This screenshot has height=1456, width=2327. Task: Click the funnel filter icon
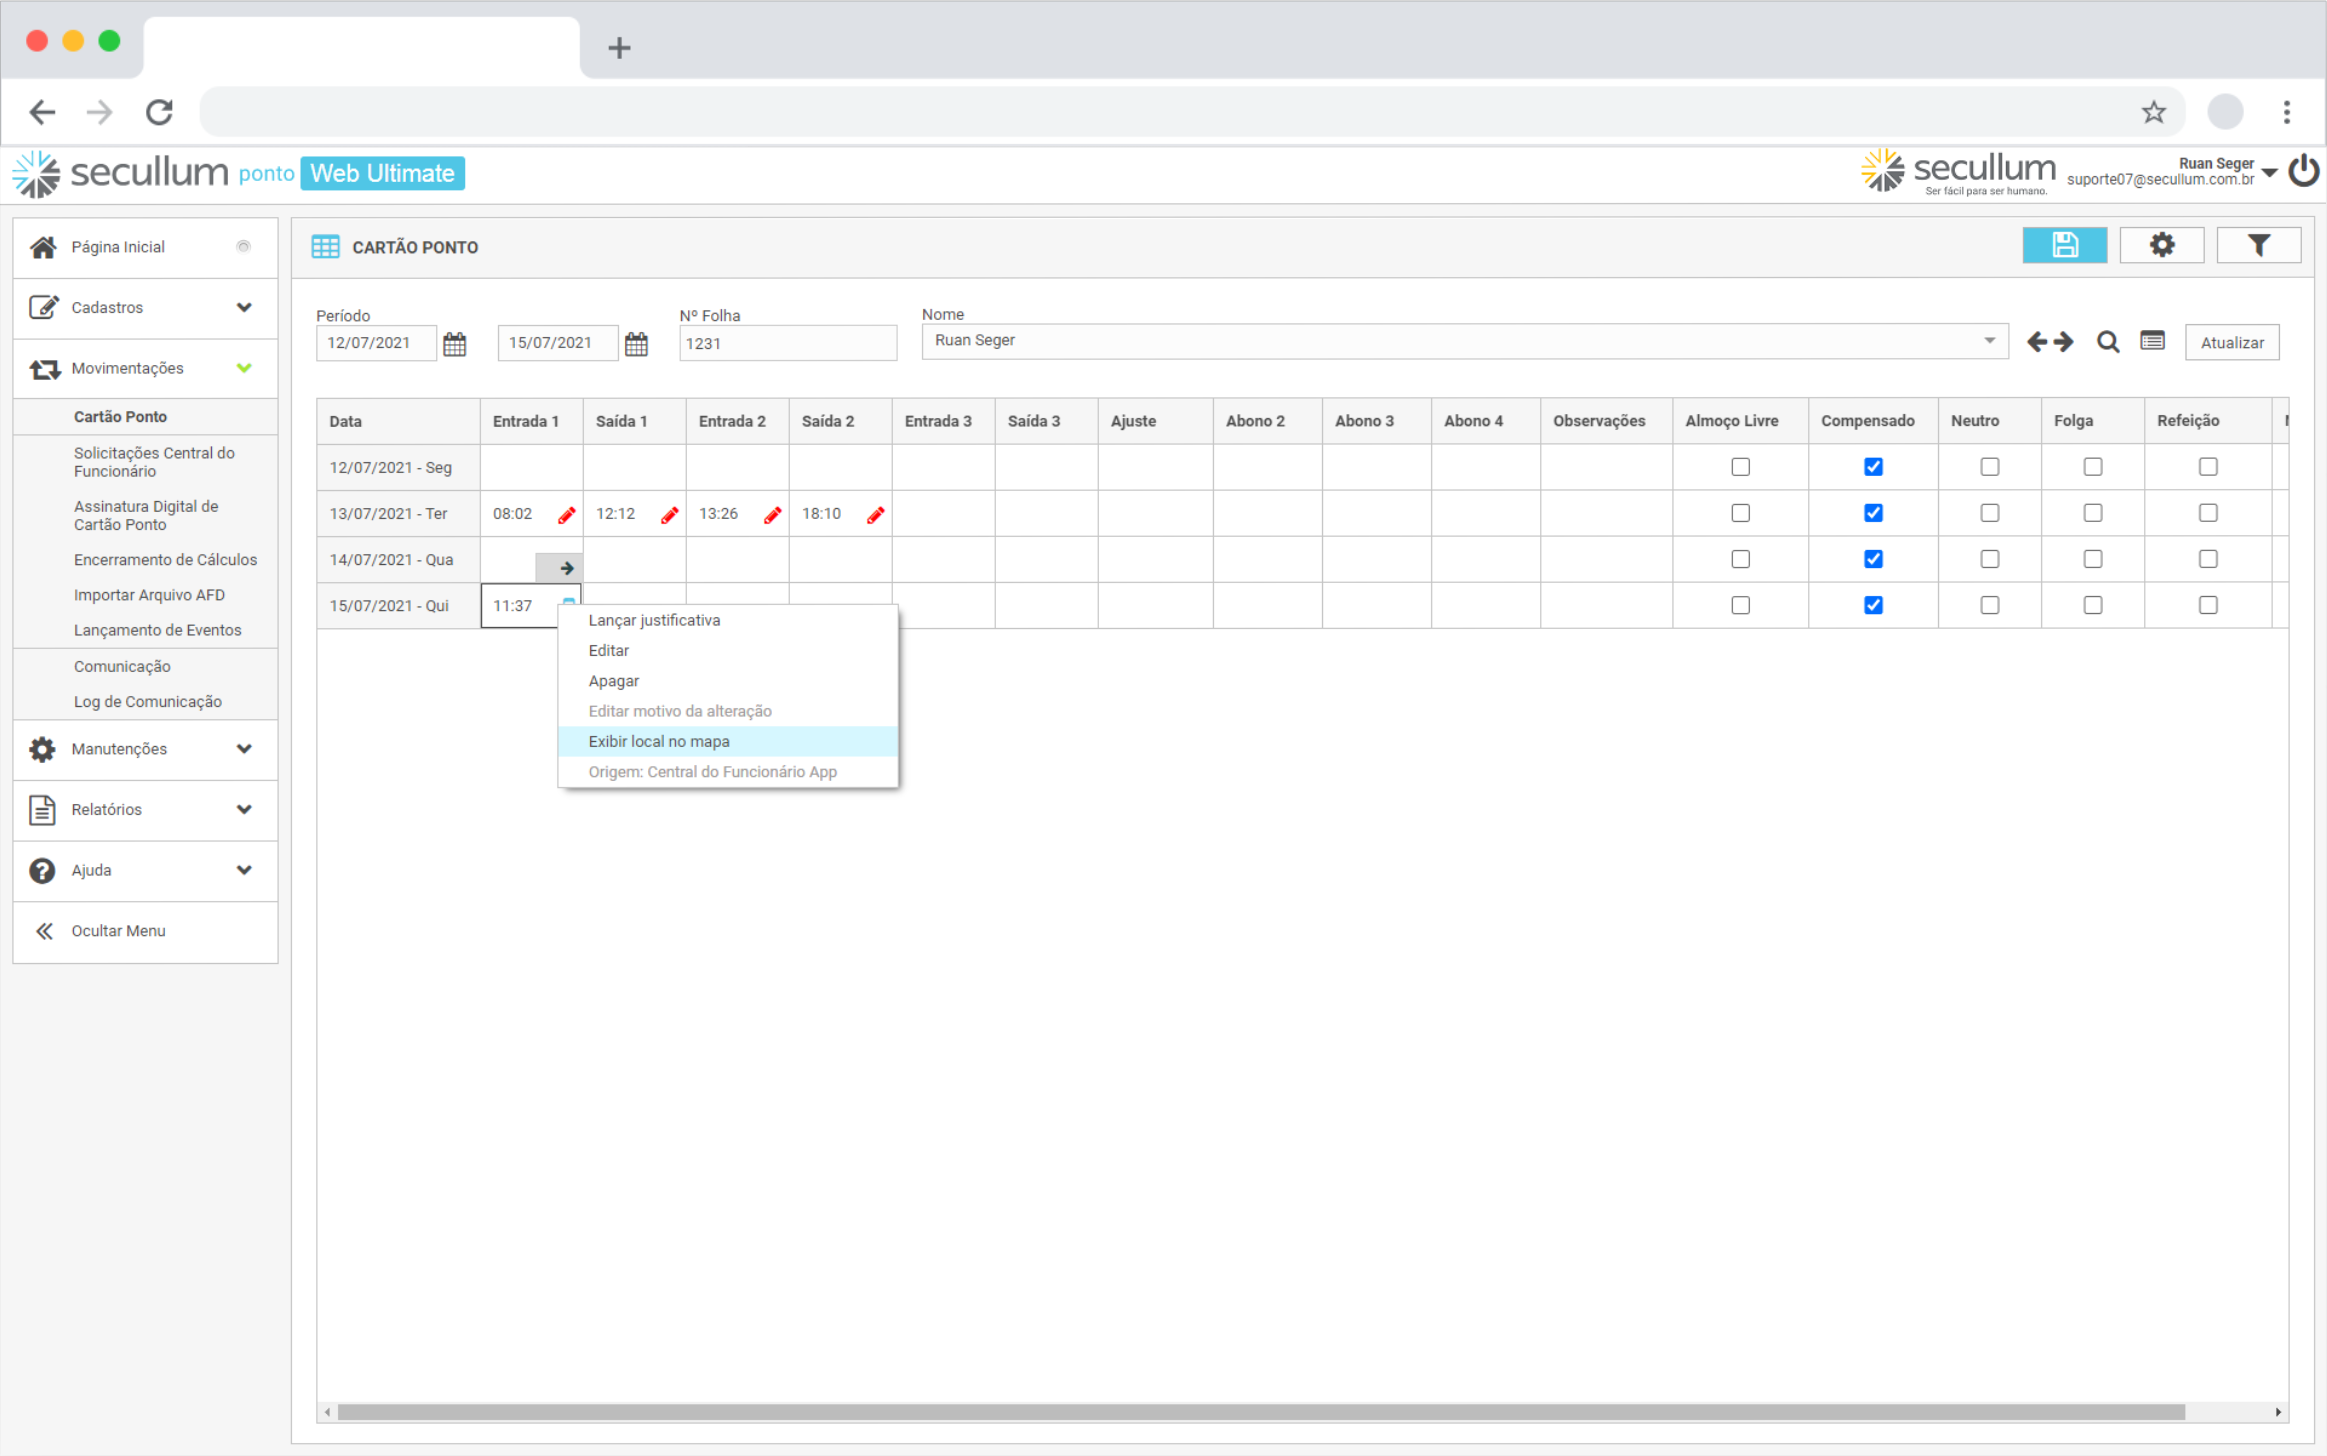(2257, 246)
